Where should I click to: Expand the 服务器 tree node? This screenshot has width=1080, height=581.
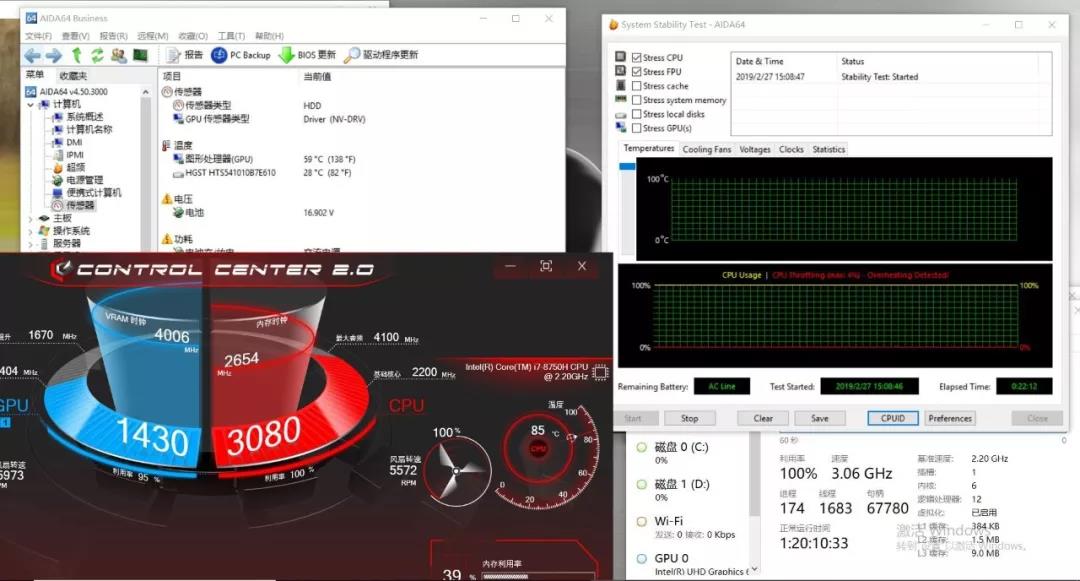point(30,244)
